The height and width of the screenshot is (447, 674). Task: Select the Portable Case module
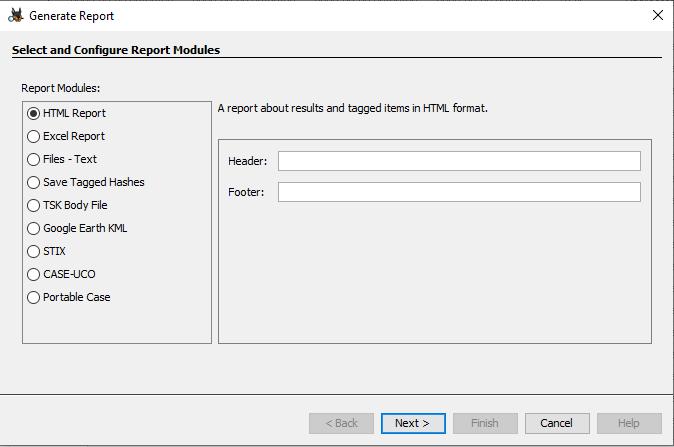34,298
